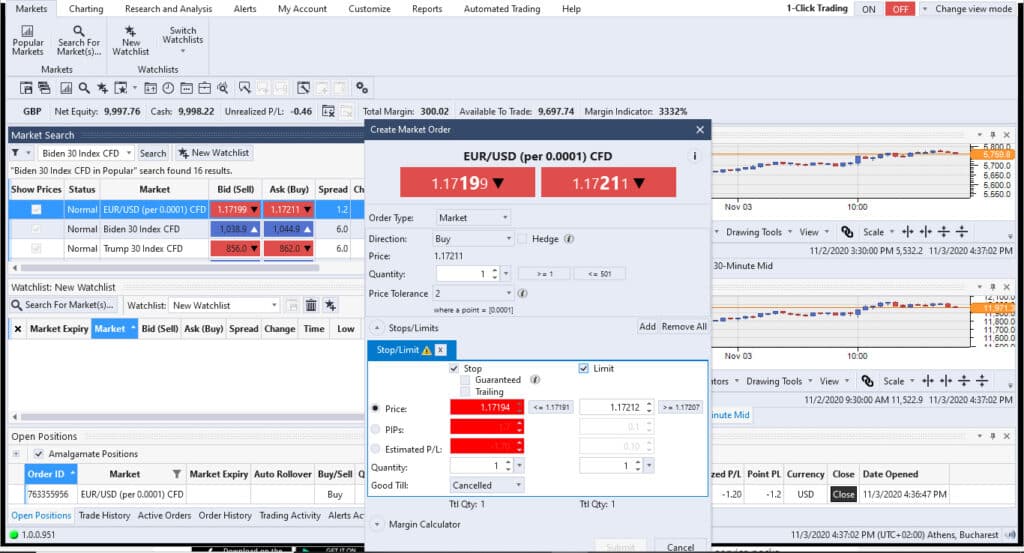The height and width of the screenshot is (553, 1024).
Task: Switch to Order History tab
Action: 225,516
